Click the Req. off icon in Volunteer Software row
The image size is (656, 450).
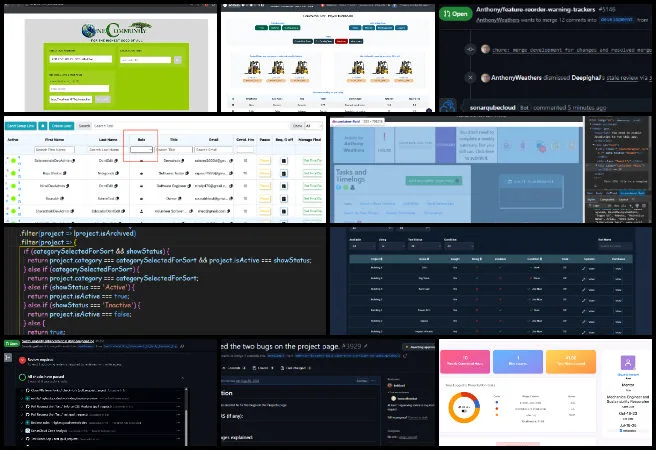[284, 211]
